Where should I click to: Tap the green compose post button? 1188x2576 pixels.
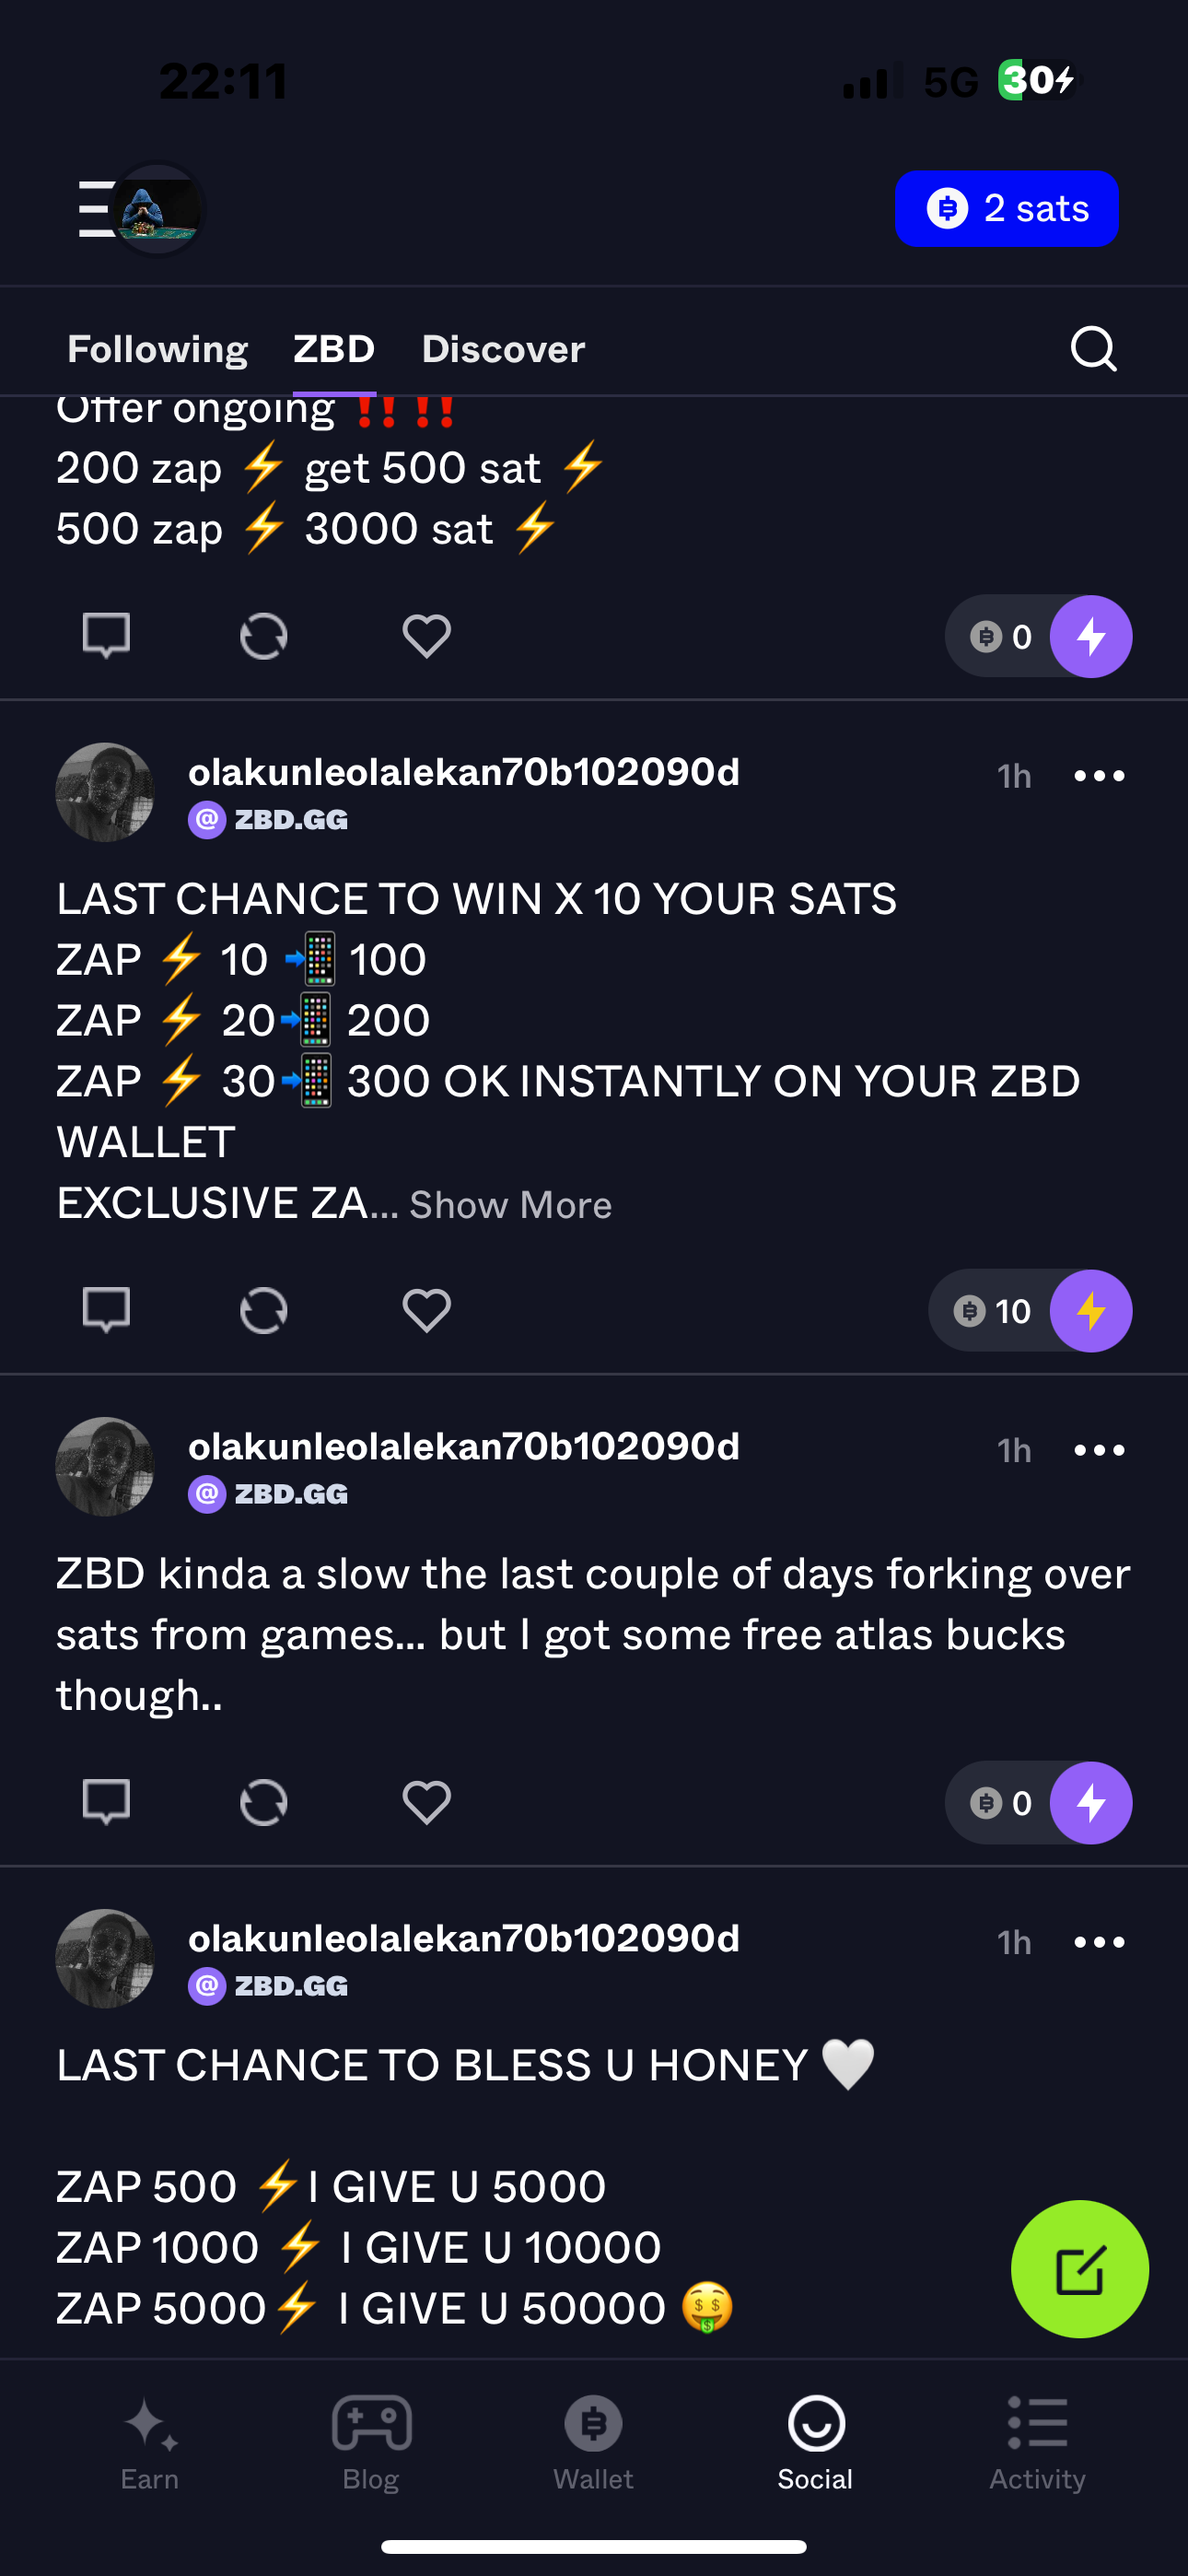coord(1079,2269)
